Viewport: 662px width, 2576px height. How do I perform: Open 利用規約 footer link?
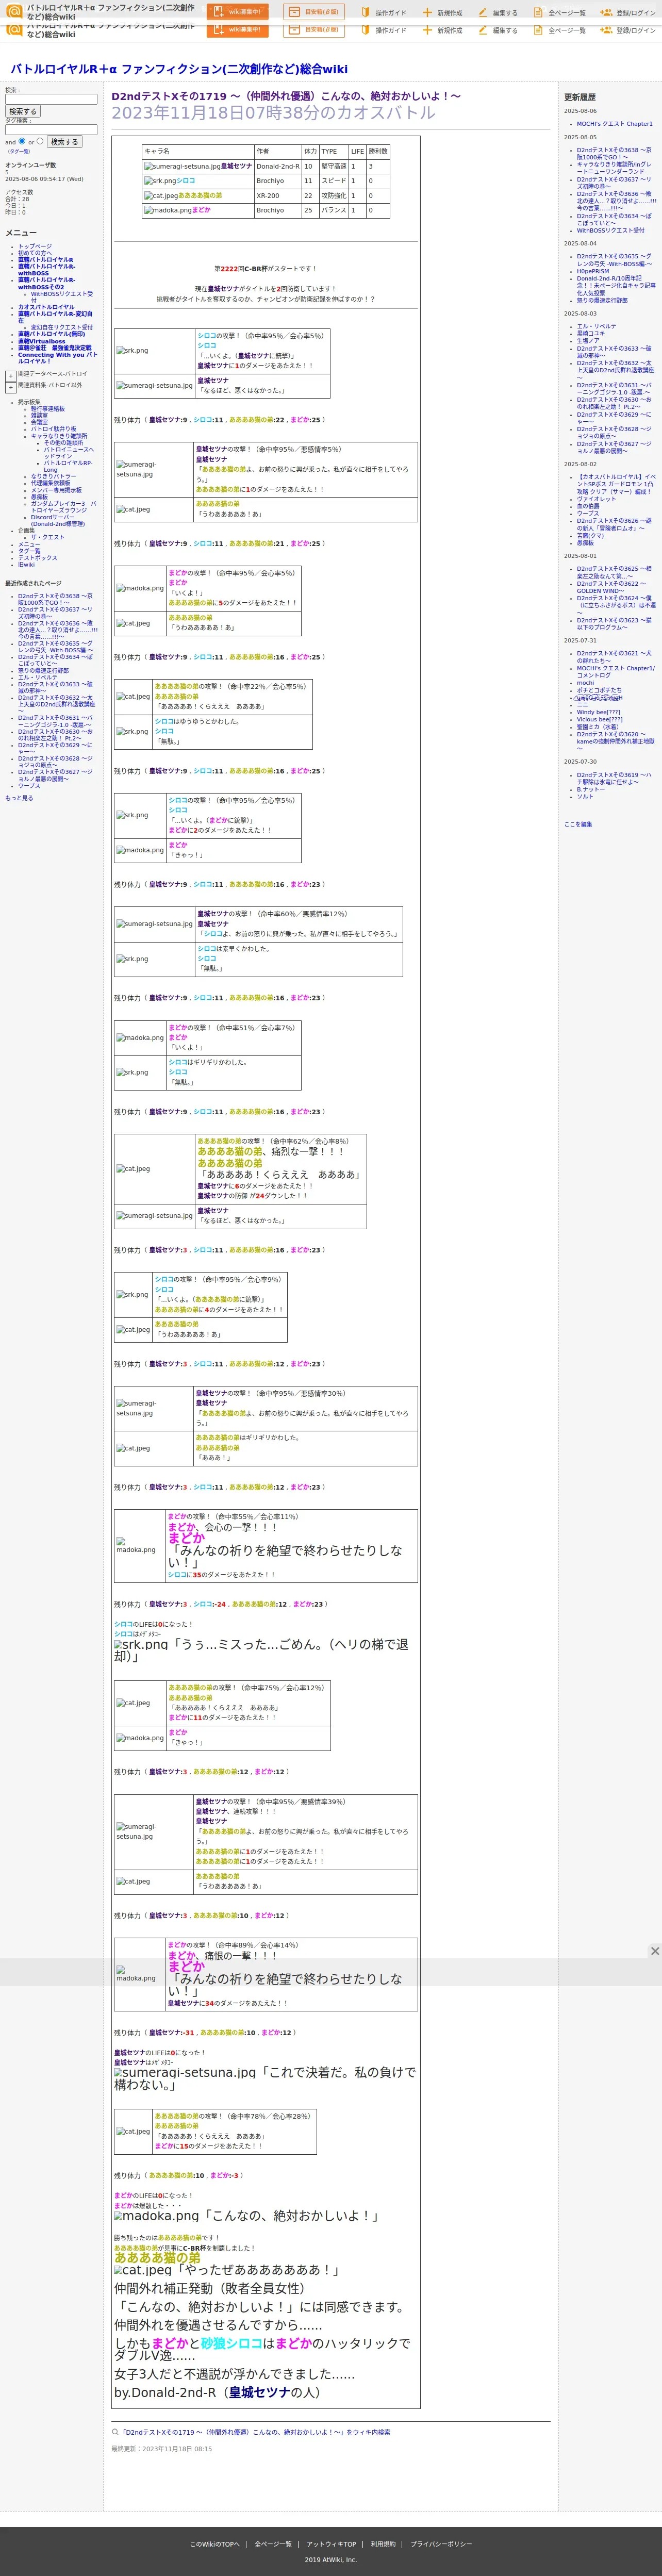coord(383,2544)
